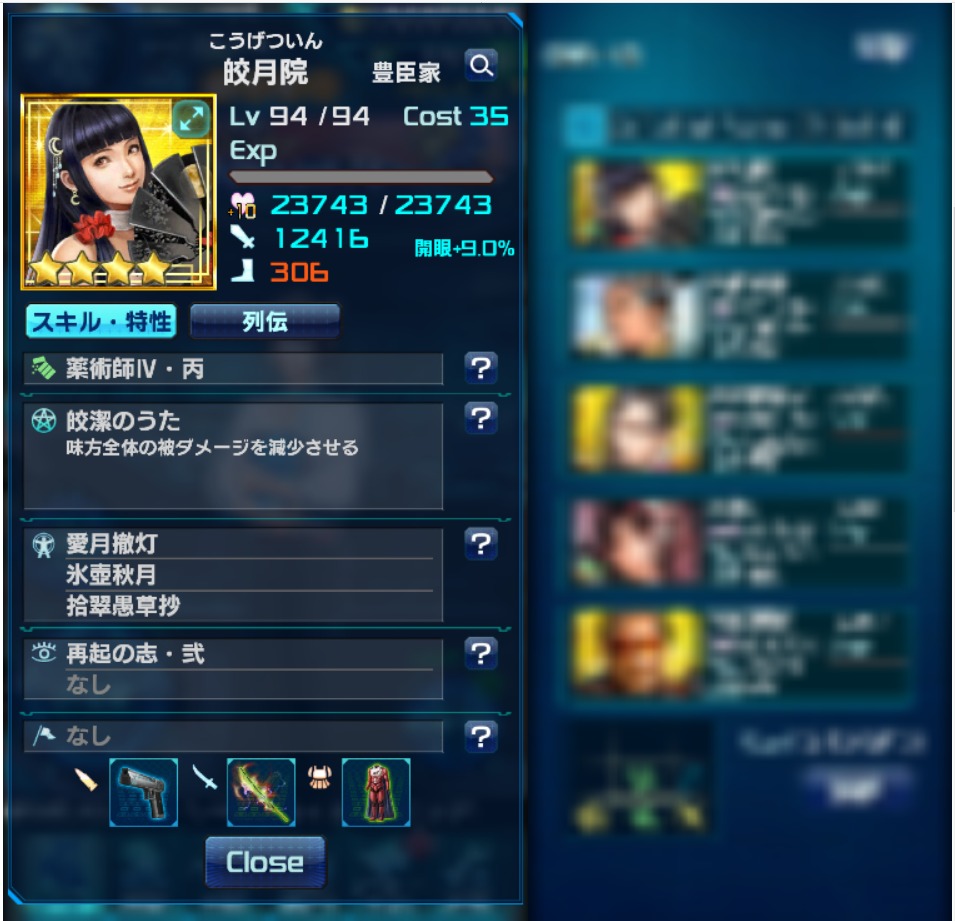Switch to the 列伝 tab
Viewport: 955px width, 921px height.
point(265,321)
